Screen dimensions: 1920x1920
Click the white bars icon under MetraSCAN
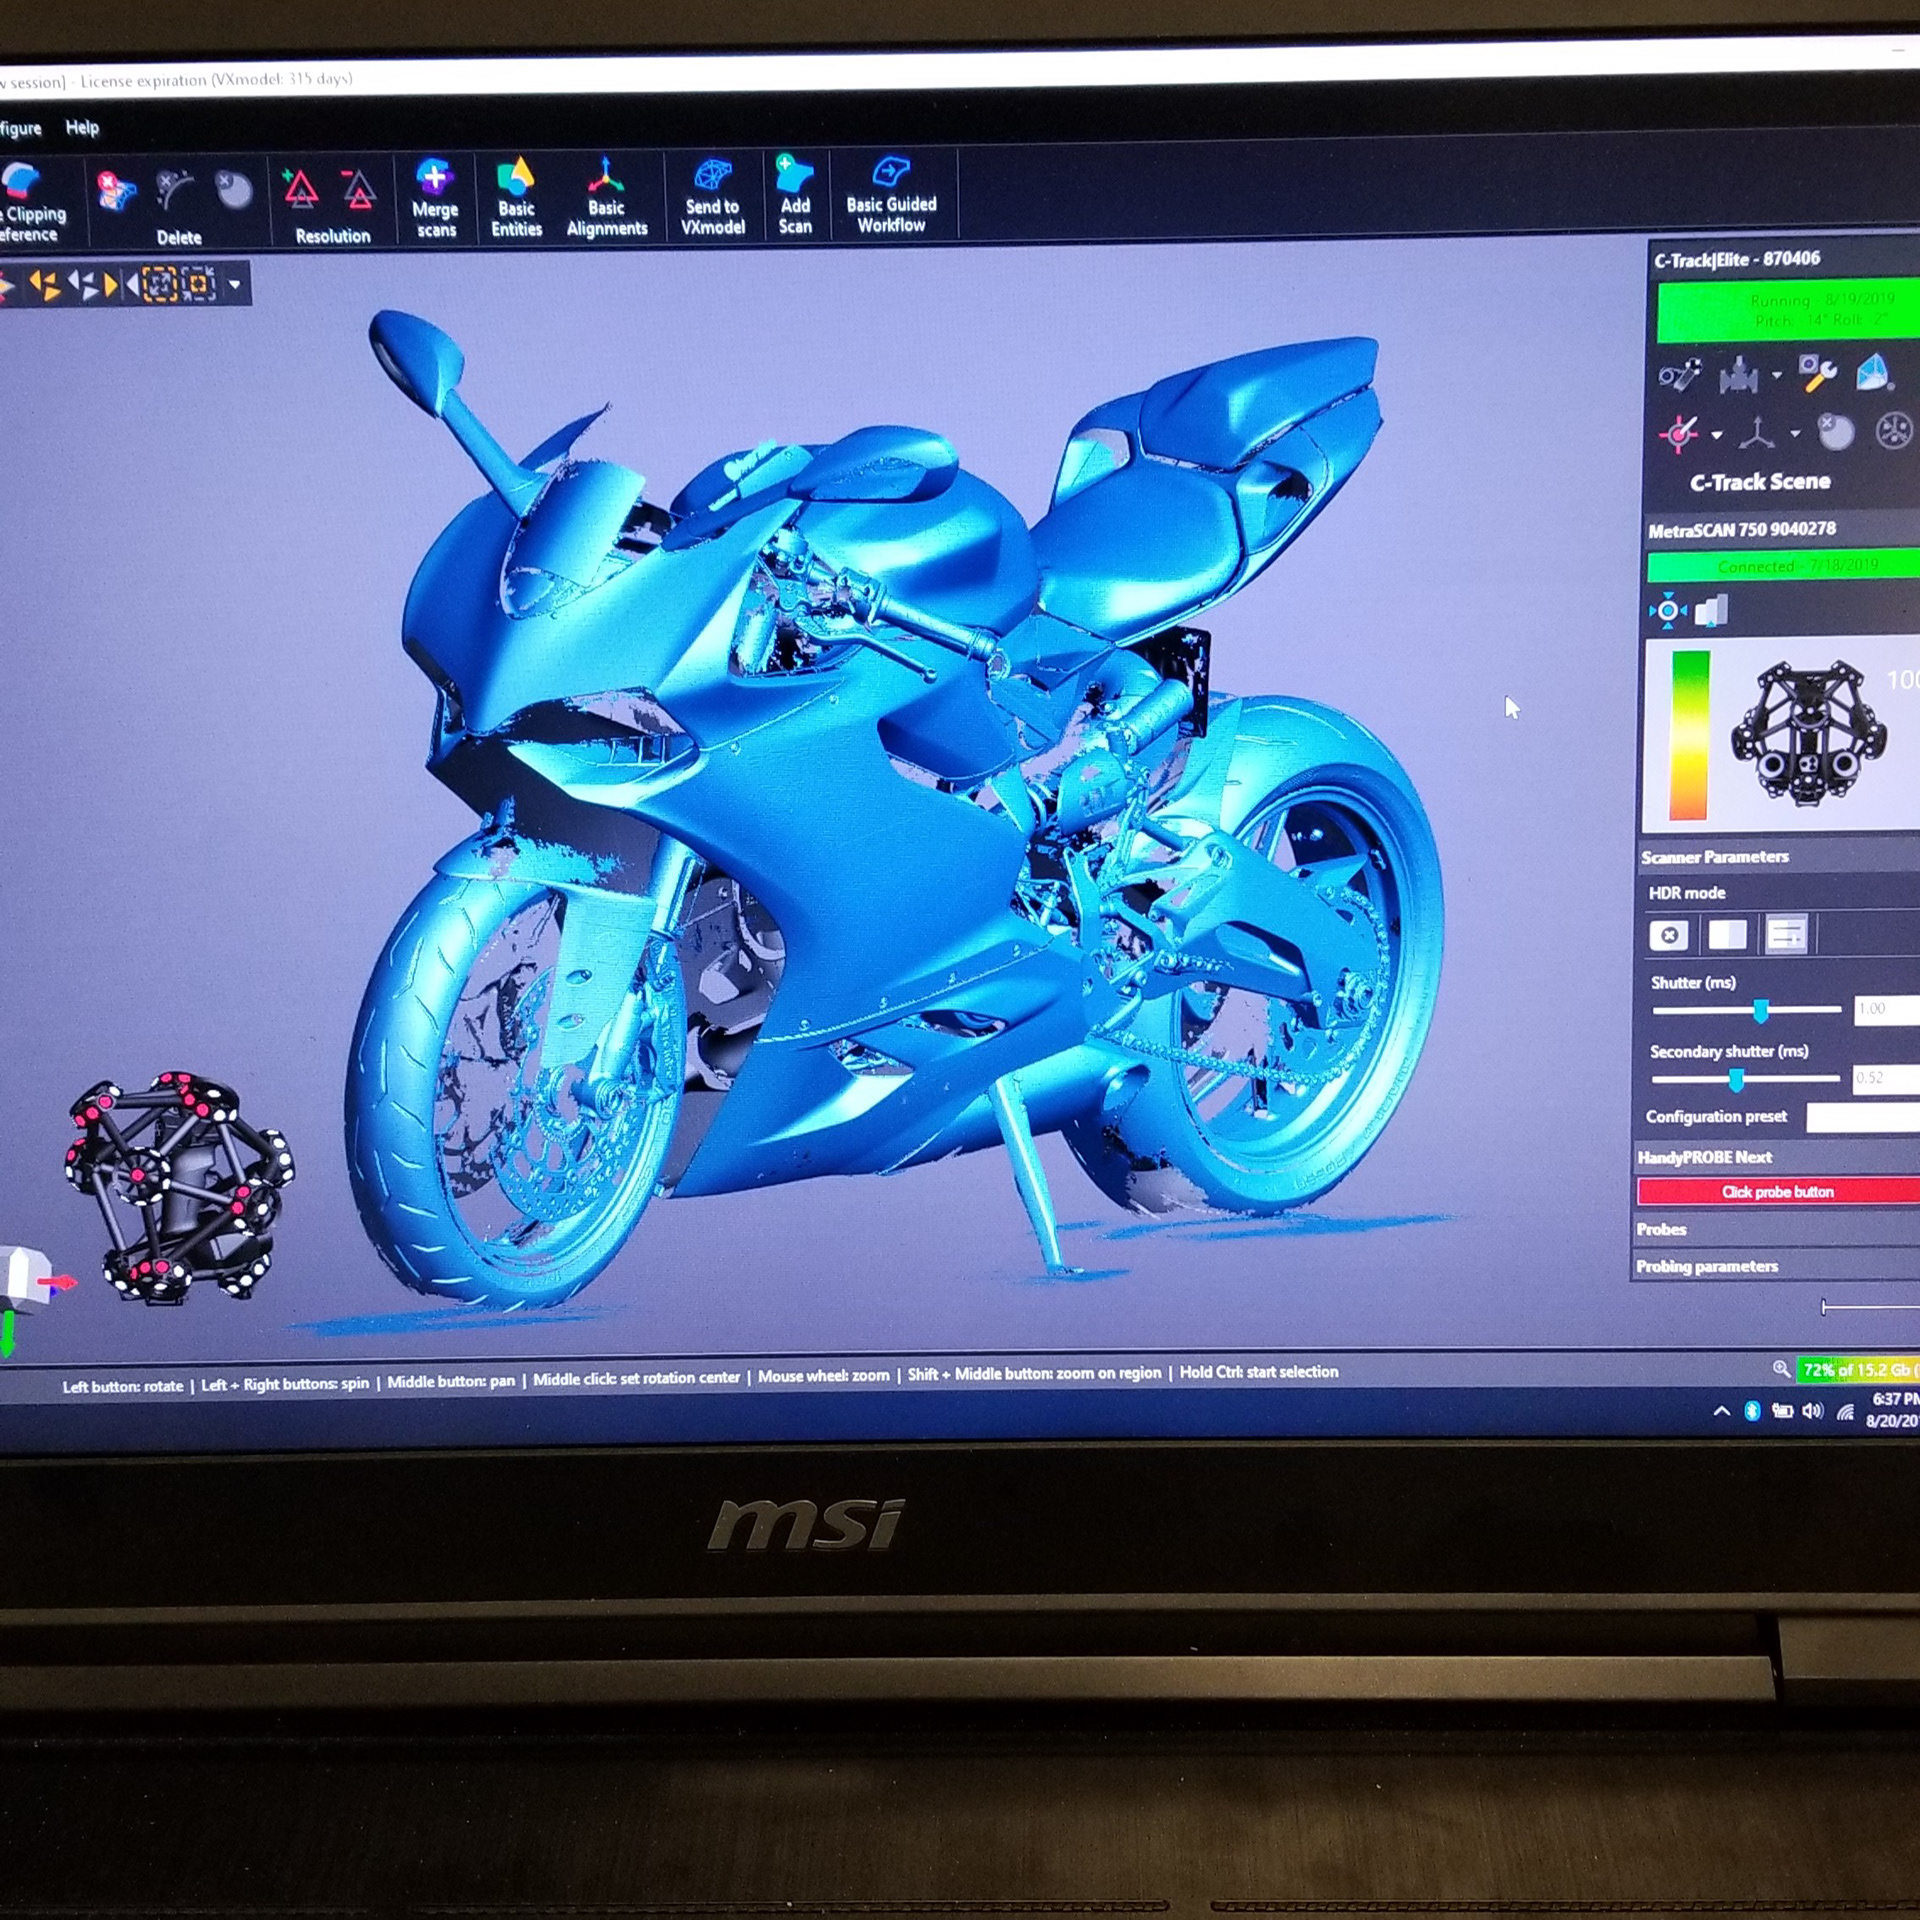coord(1711,610)
